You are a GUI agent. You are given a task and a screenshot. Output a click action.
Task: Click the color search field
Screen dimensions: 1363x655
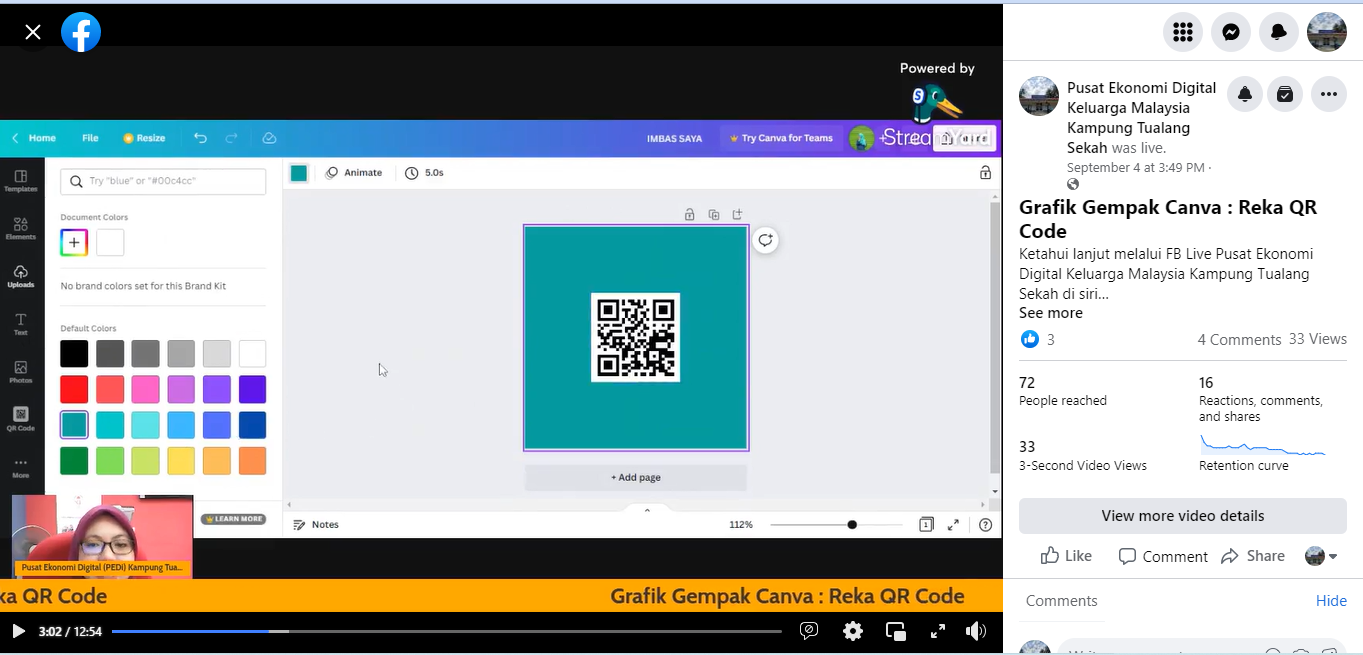click(163, 181)
